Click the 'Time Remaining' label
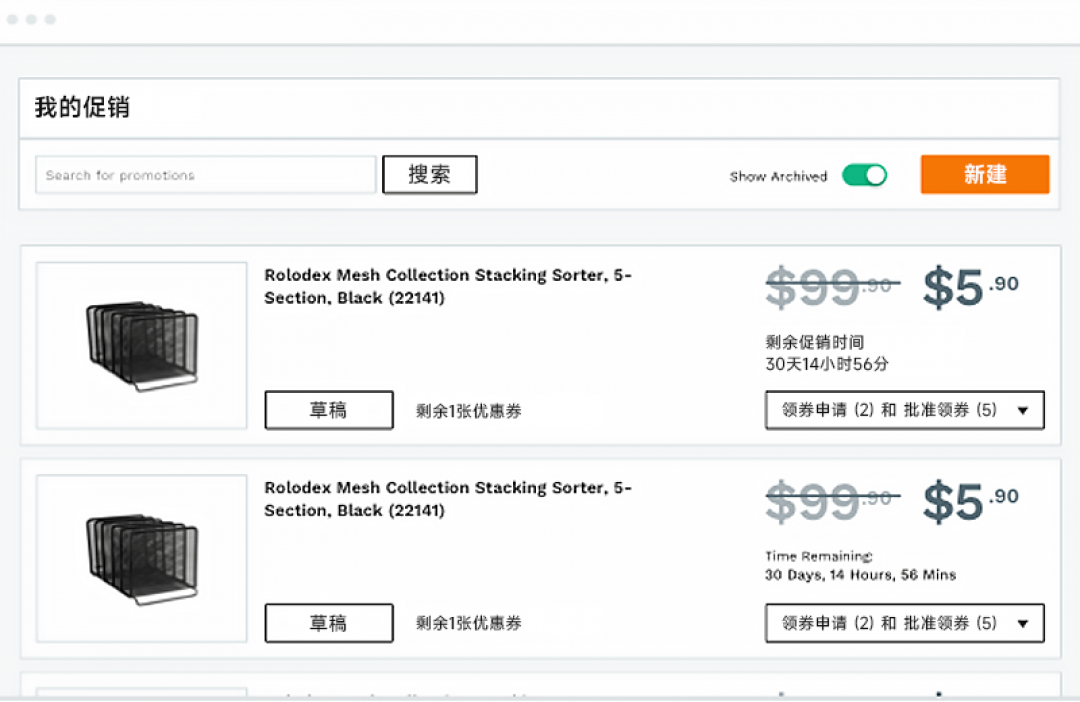This screenshot has width=1080, height=702. tap(819, 556)
